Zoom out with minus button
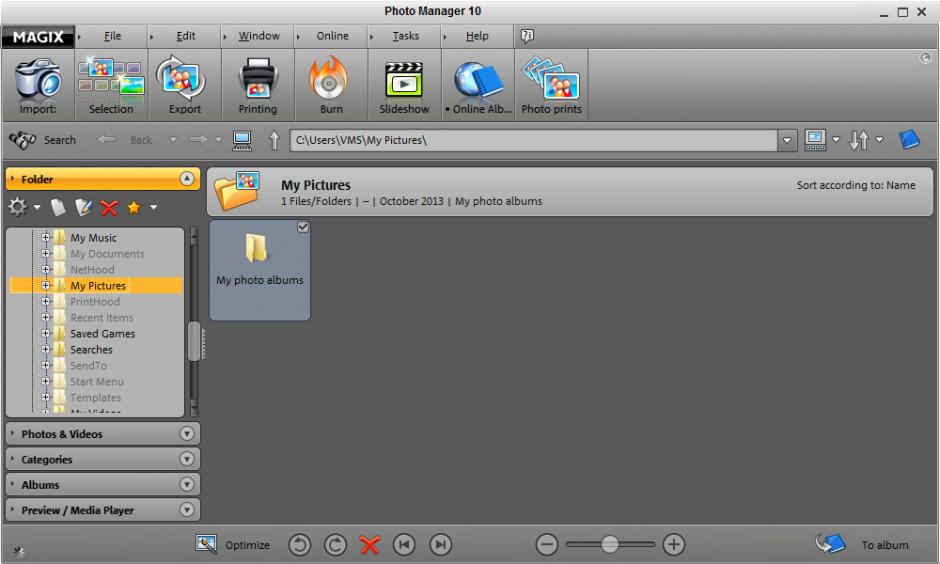 click(x=547, y=545)
